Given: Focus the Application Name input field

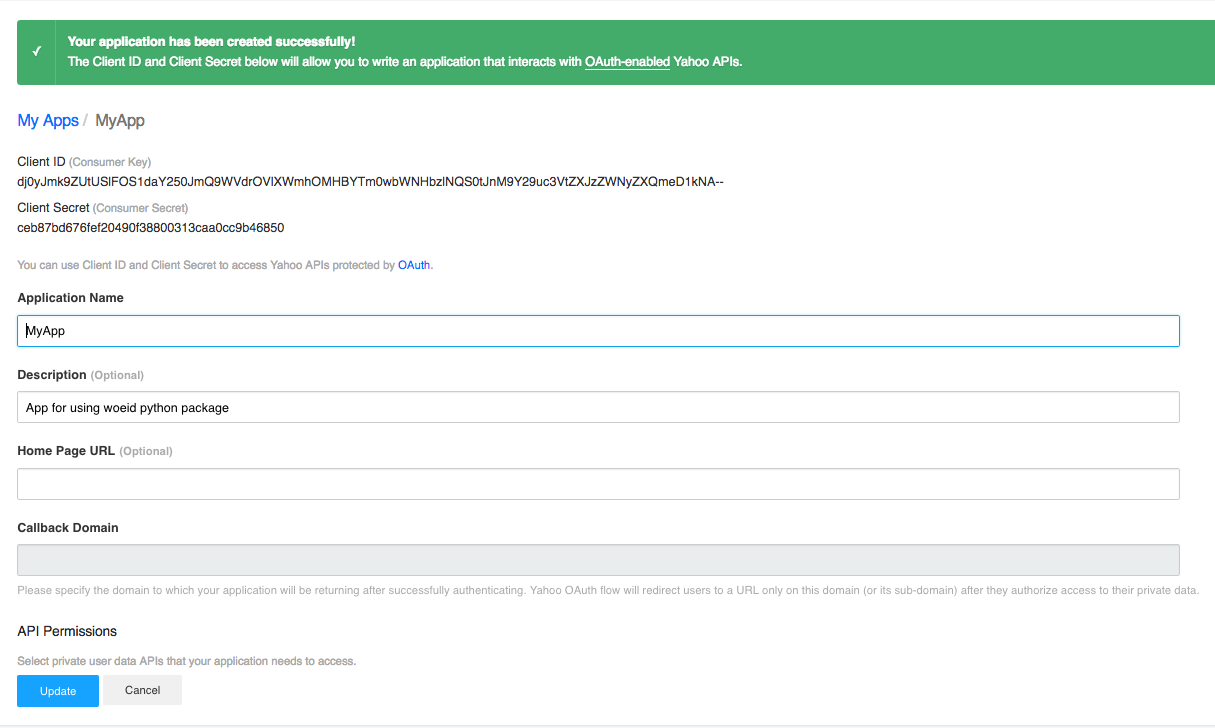Looking at the screenshot, I should coord(598,331).
